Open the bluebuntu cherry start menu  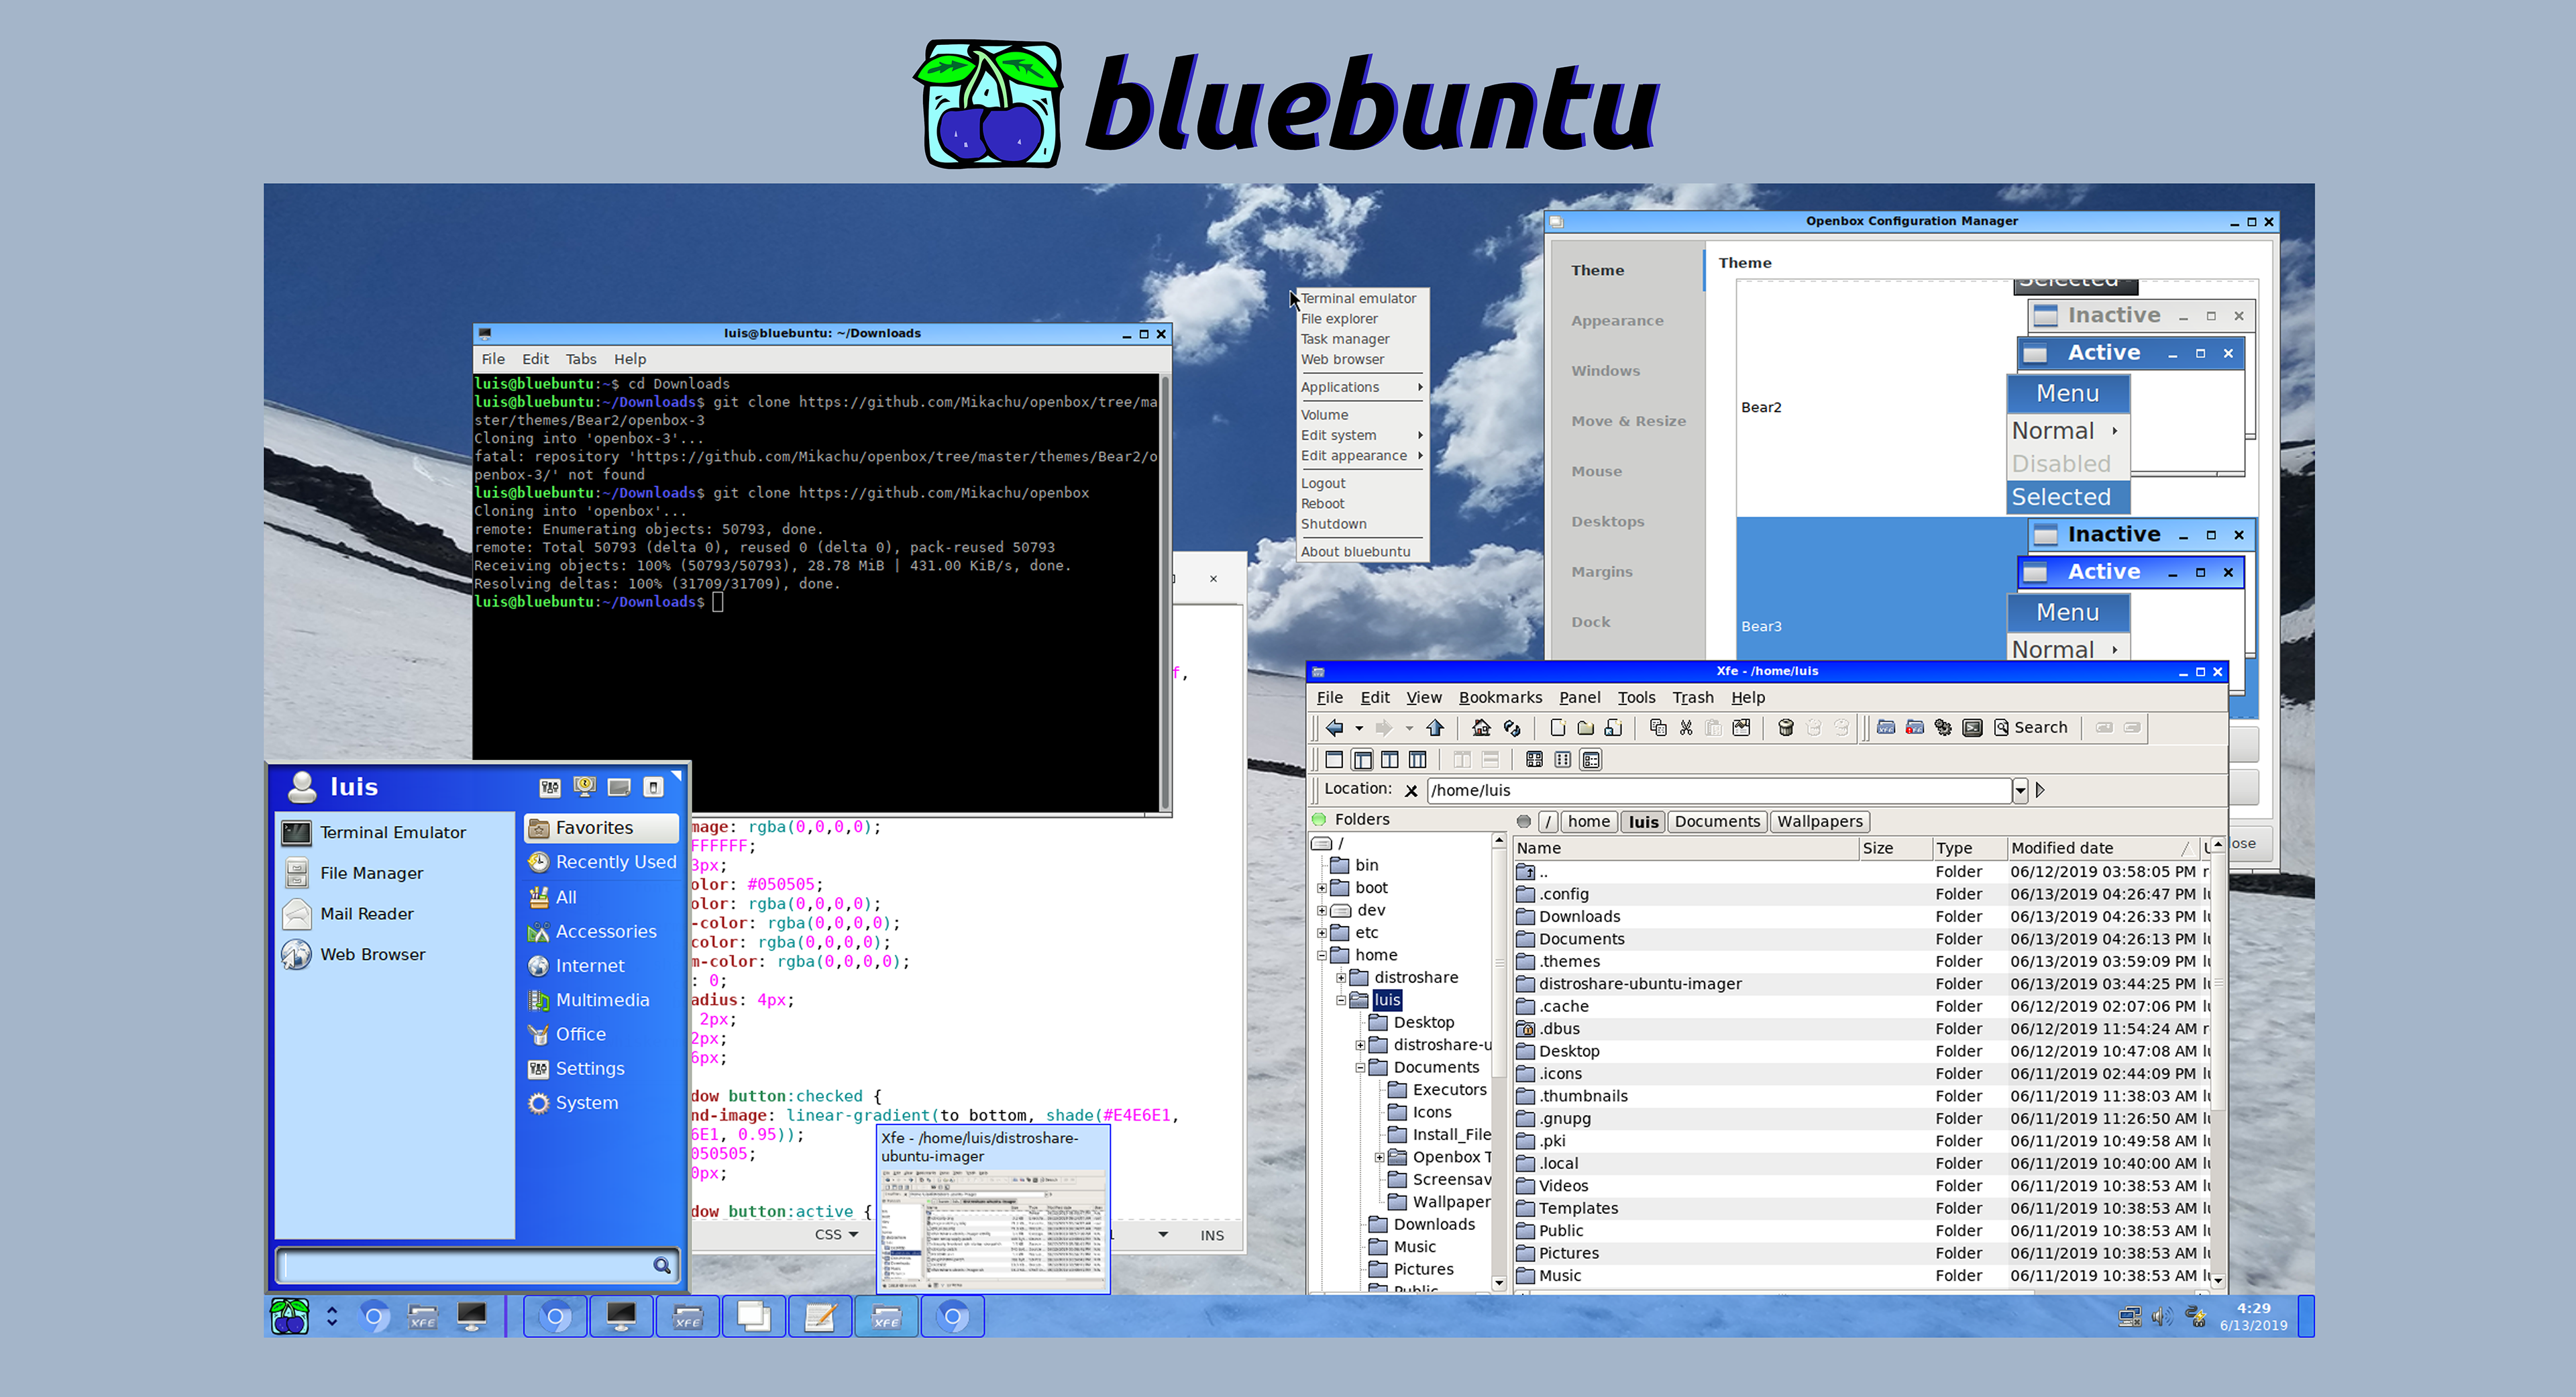coord(290,1316)
